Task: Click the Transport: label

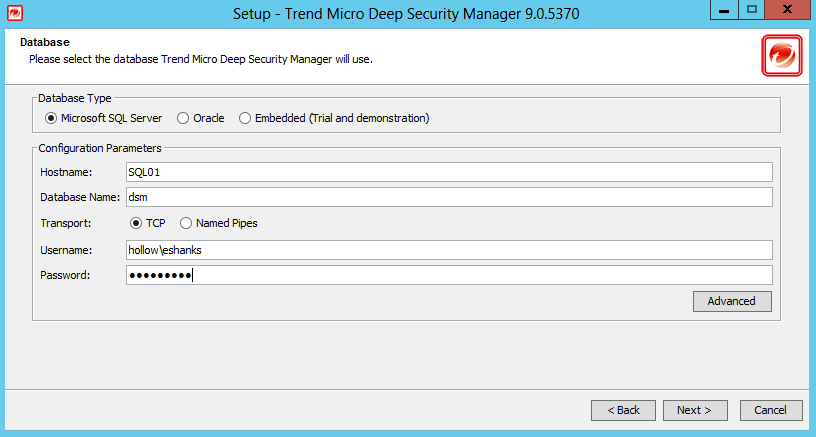Action: tap(66, 223)
